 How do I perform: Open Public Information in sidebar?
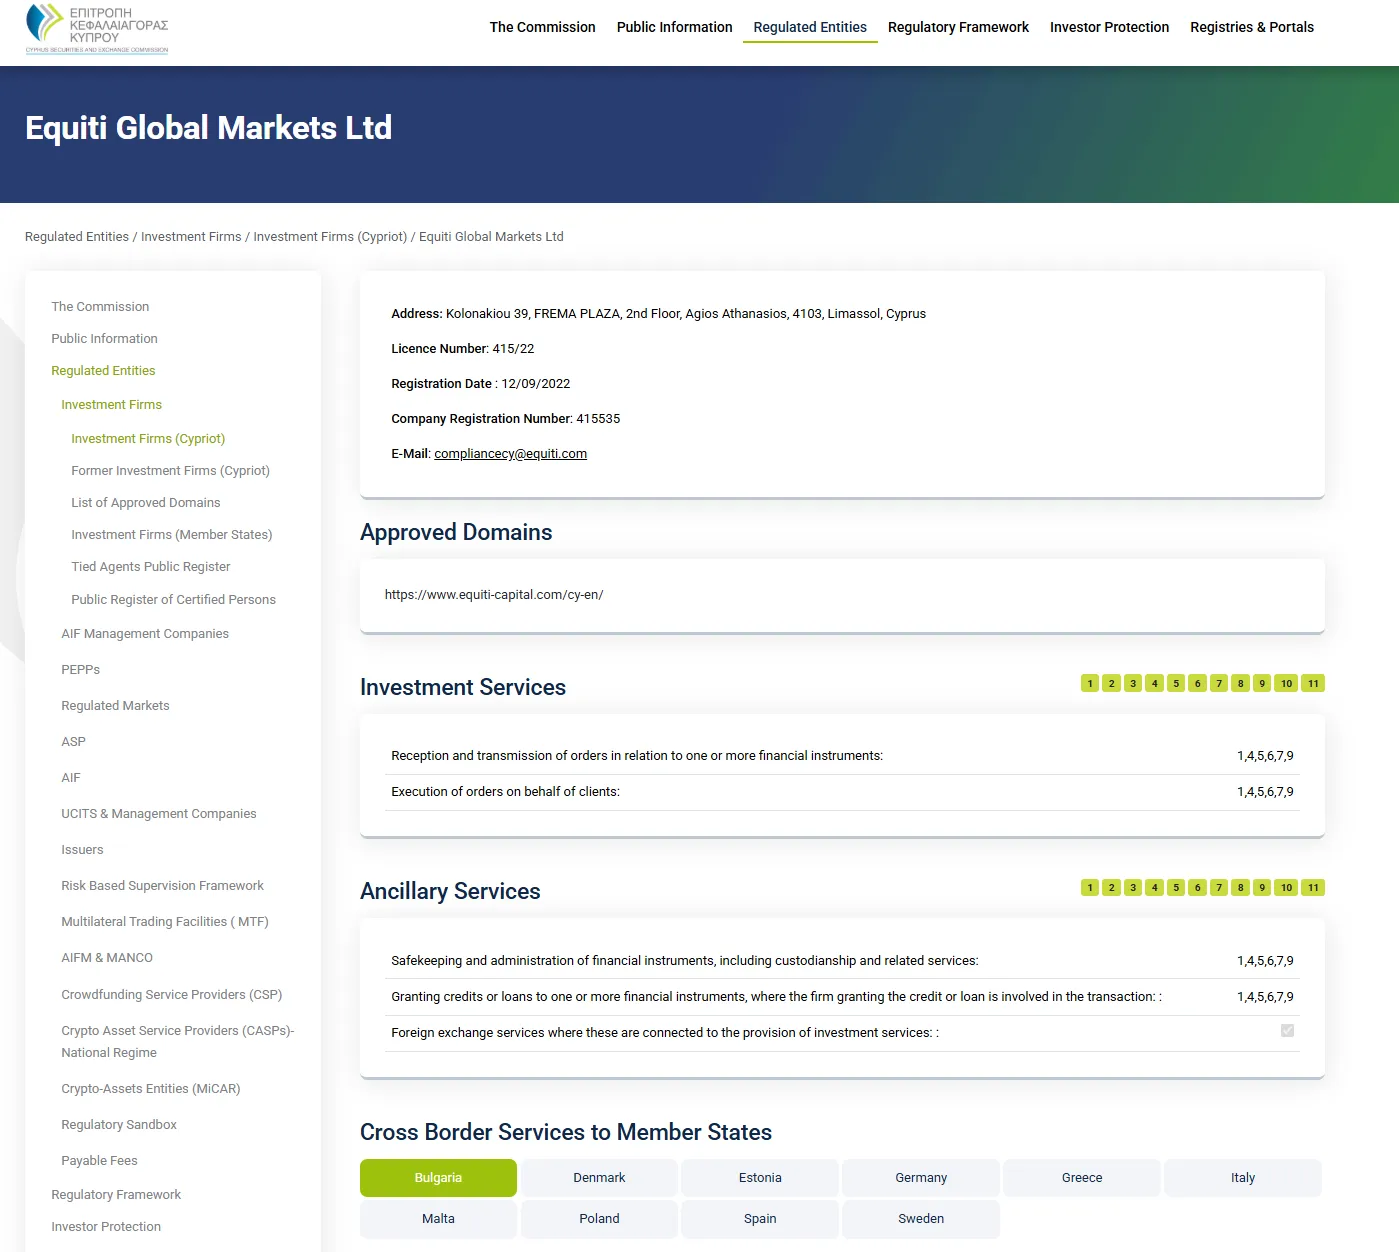click(x=104, y=339)
